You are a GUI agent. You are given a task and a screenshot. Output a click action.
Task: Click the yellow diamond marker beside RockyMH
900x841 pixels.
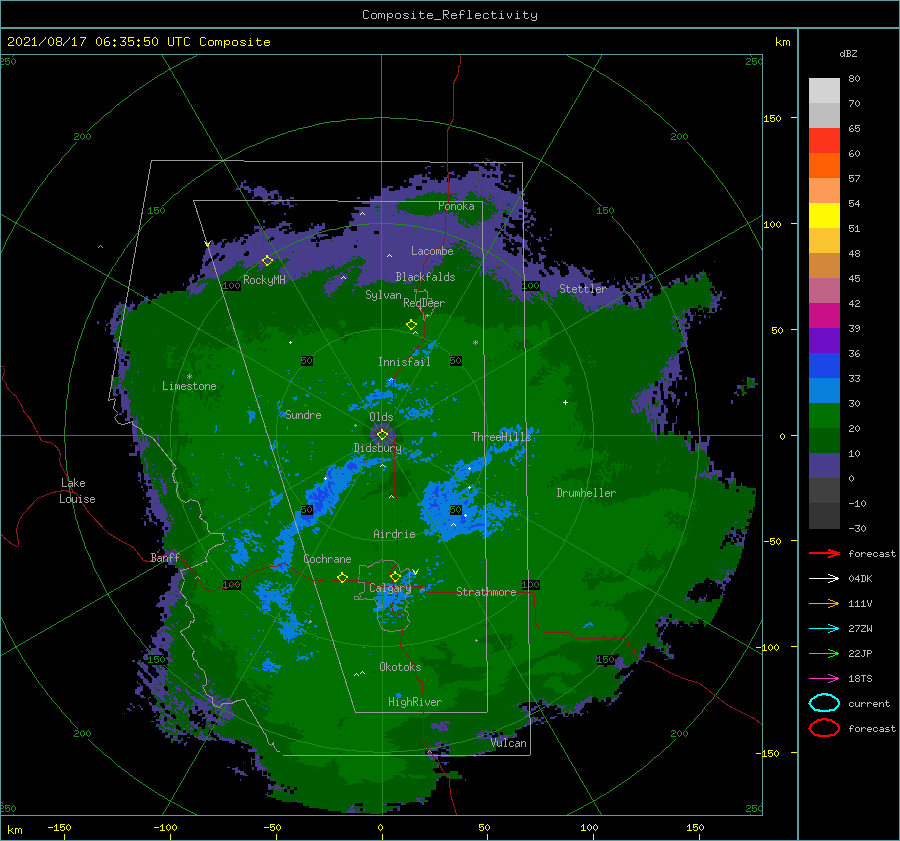click(x=267, y=261)
